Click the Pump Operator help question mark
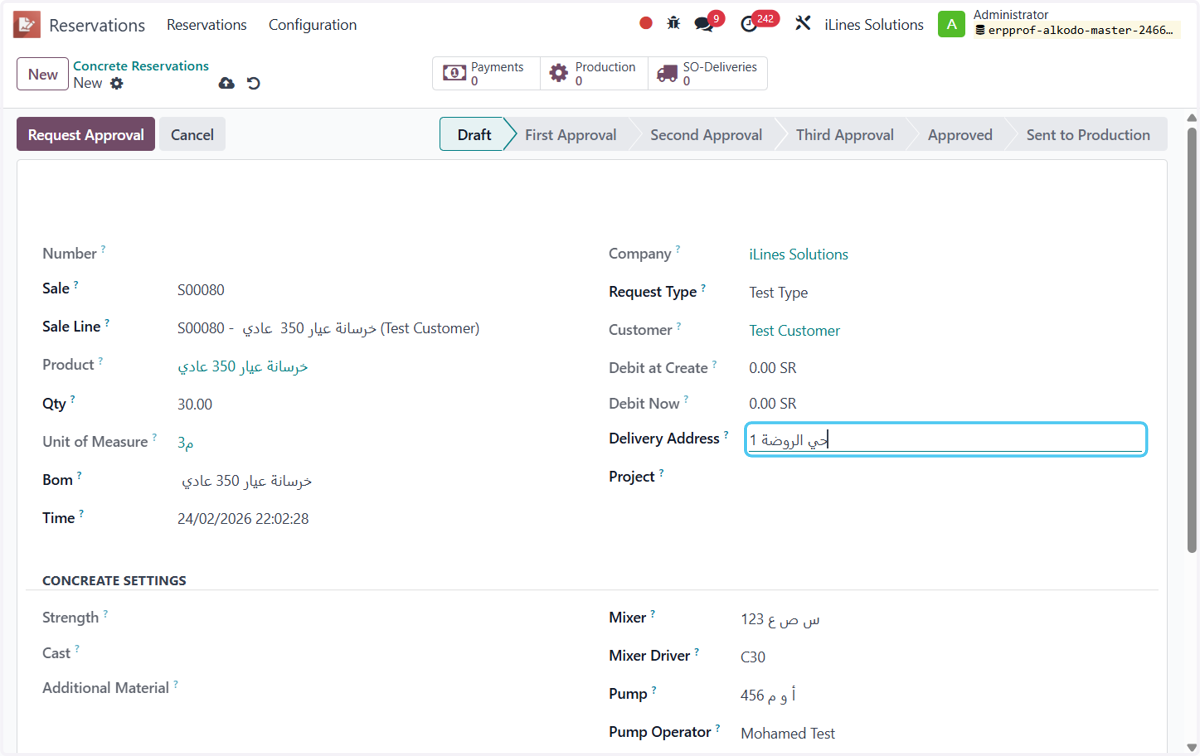Viewport: 1200px width, 756px height. [x=717, y=729]
